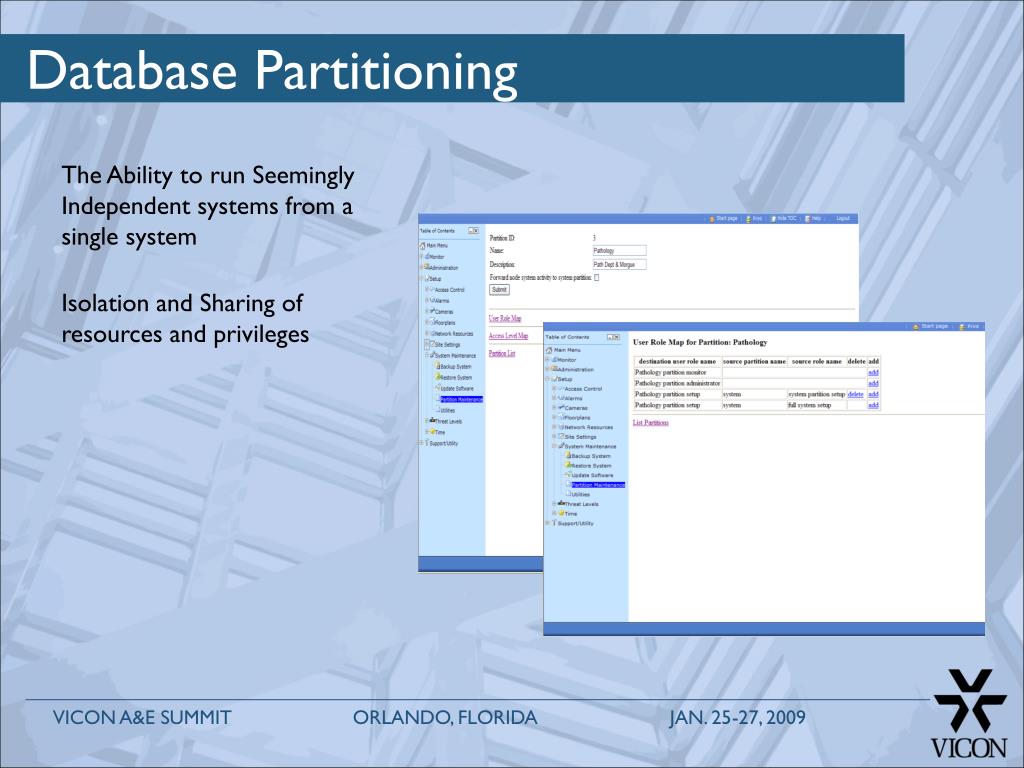Image resolution: width=1024 pixels, height=768 pixels.
Task: Click the List Partitions link
Action: pos(650,423)
